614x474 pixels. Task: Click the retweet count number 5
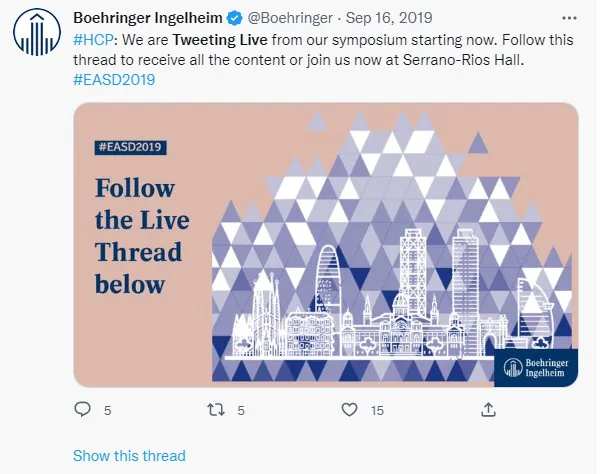click(x=241, y=410)
